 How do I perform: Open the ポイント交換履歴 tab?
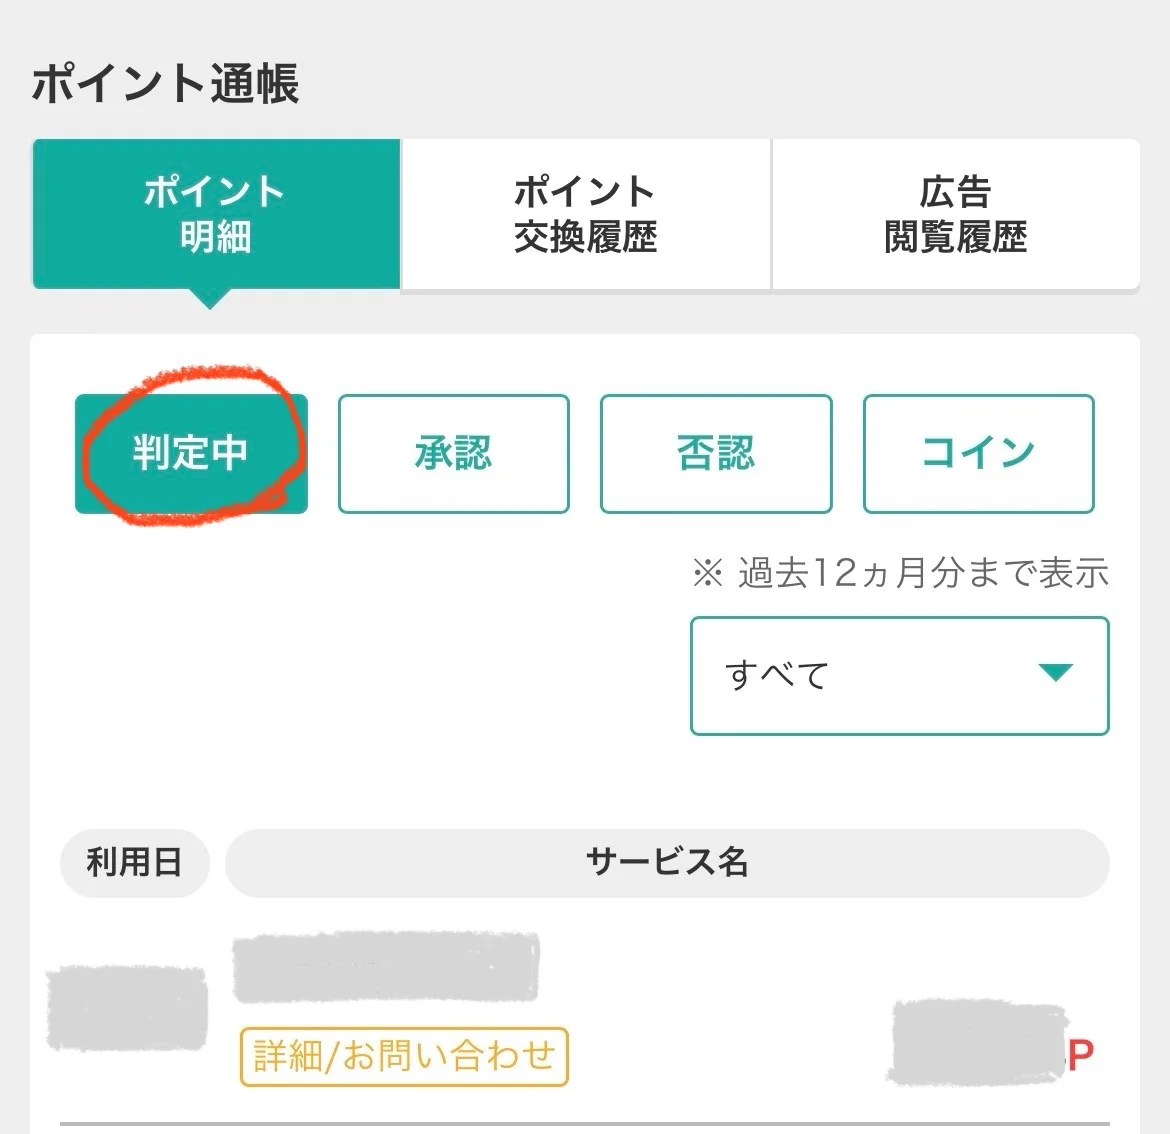pyautogui.click(x=586, y=214)
